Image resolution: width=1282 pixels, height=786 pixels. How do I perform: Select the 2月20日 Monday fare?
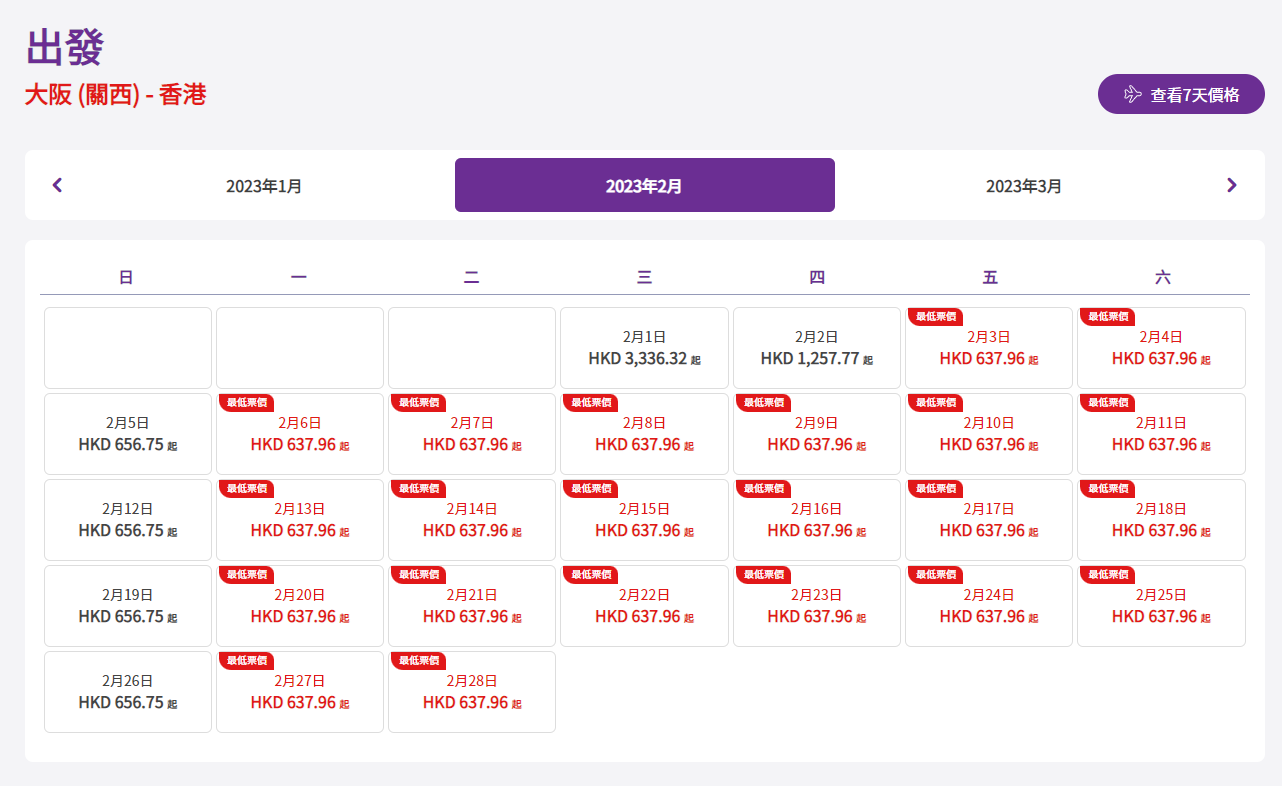point(300,606)
